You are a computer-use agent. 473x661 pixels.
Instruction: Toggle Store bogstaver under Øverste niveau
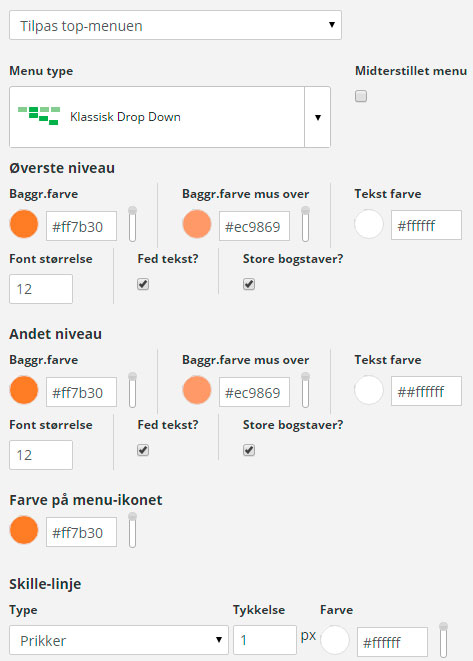(249, 284)
